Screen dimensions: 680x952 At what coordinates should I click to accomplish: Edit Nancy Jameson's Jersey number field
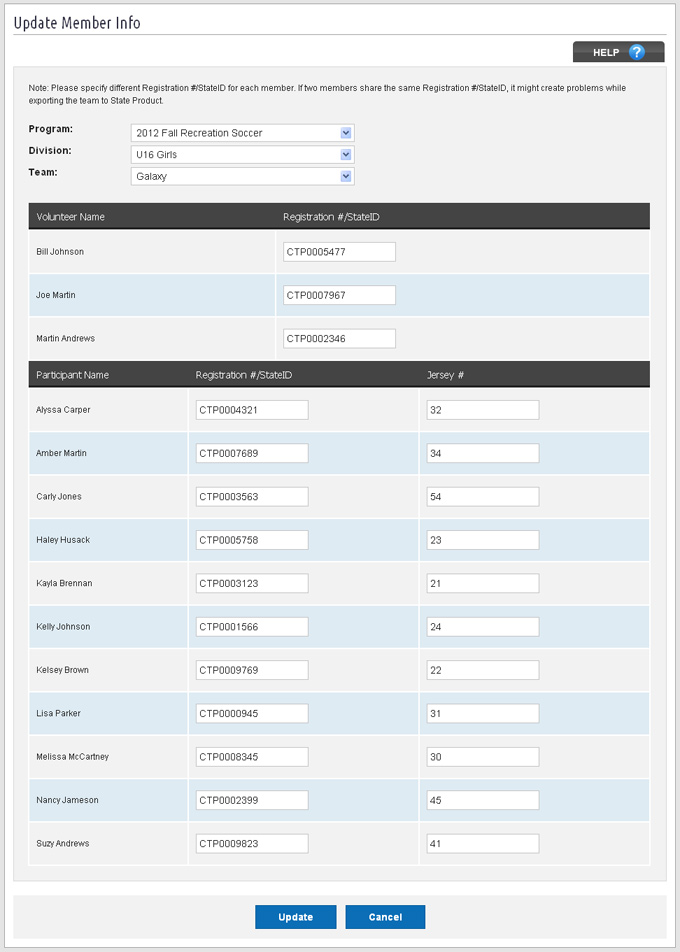[483, 800]
